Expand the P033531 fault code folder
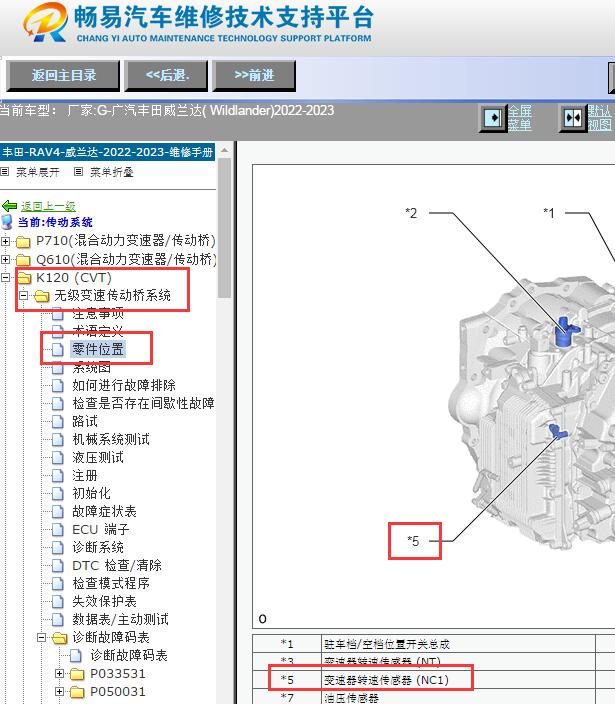615x704 pixels. pyautogui.click(x=59, y=673)
